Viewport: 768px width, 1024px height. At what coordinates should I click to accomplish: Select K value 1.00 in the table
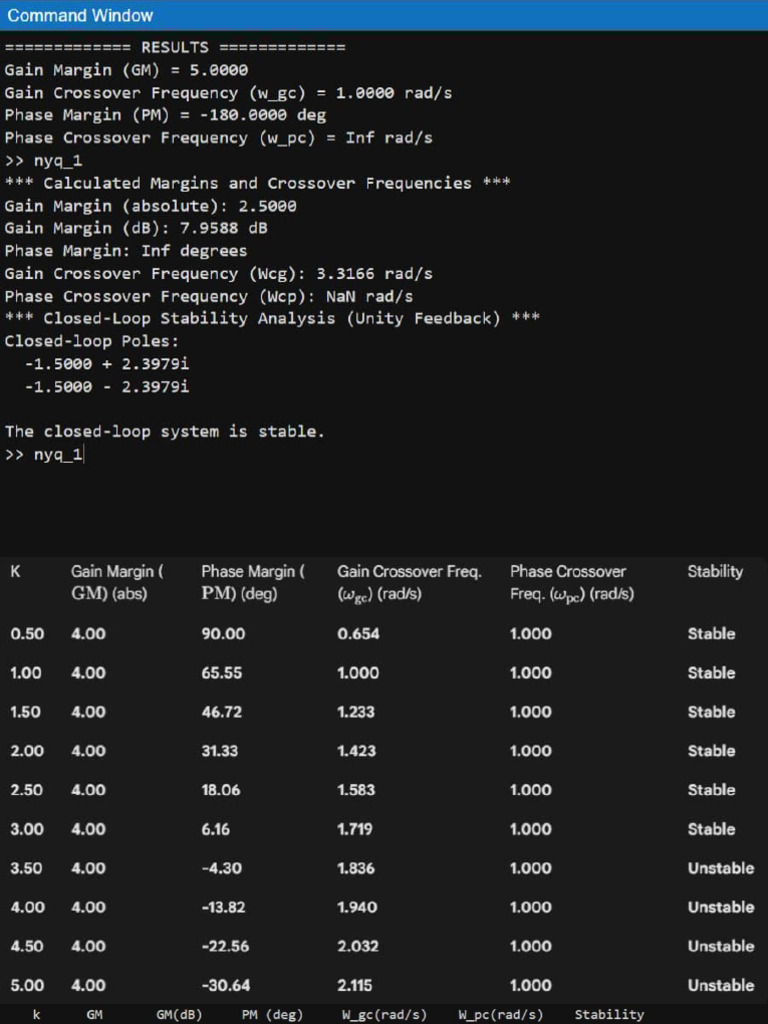click(25, 673)
